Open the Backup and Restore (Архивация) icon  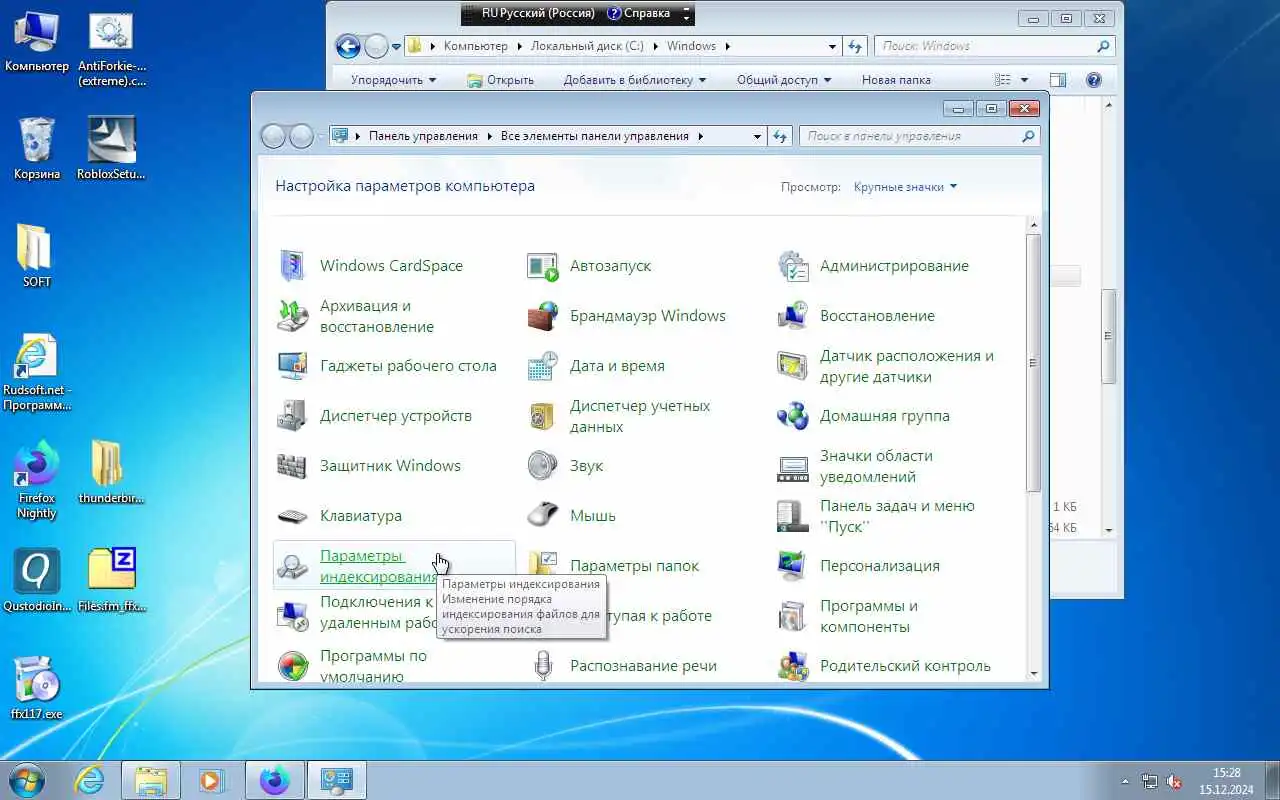click(x=292, y=316)
